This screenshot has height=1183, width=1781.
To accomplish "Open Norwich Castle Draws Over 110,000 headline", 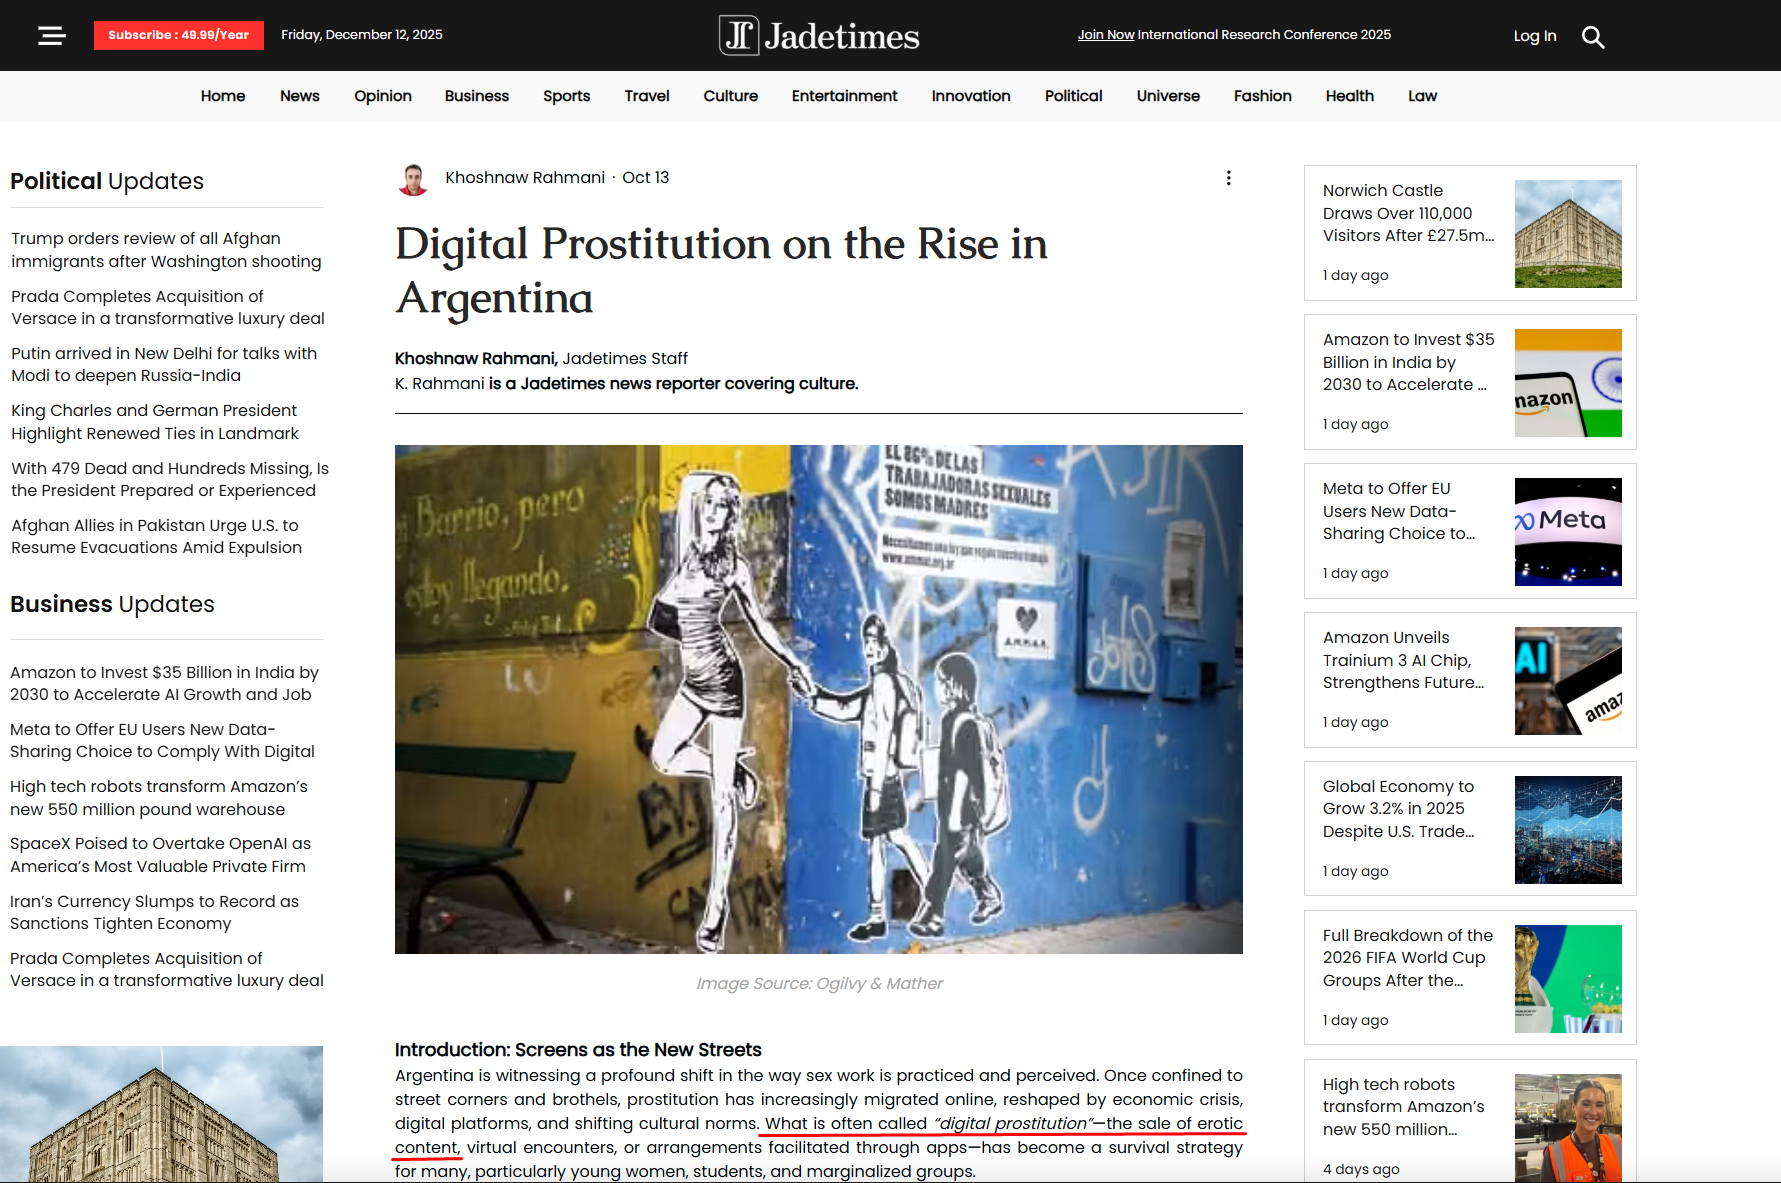I will tap(1408, 213).
